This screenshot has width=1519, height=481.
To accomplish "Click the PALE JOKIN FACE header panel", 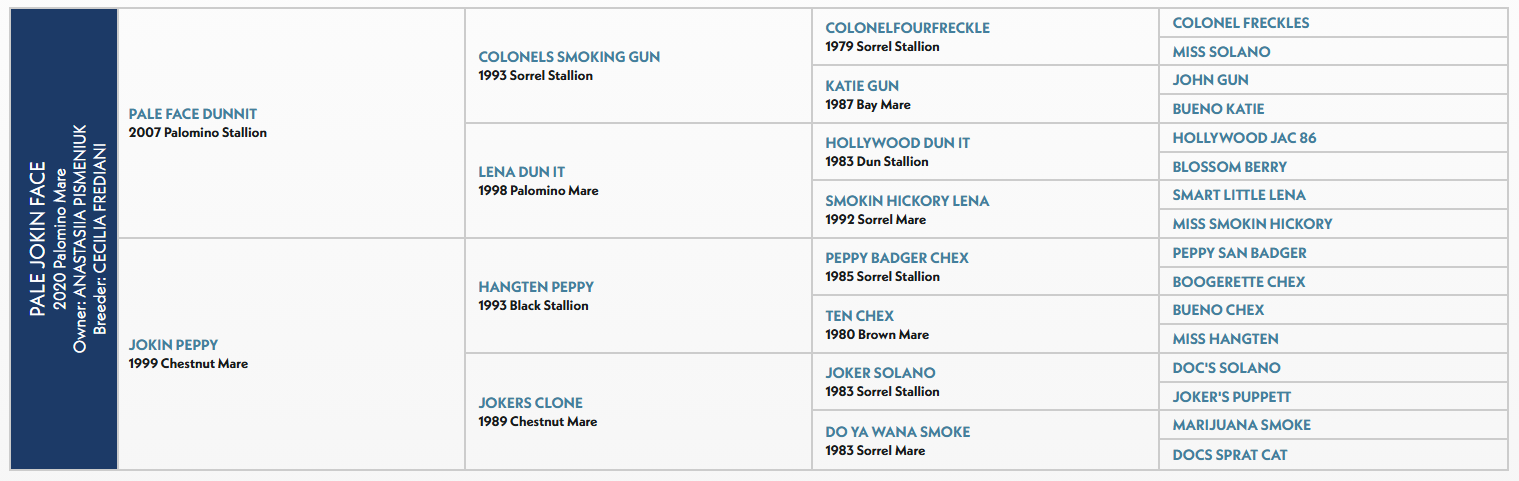I will [64, 239].
